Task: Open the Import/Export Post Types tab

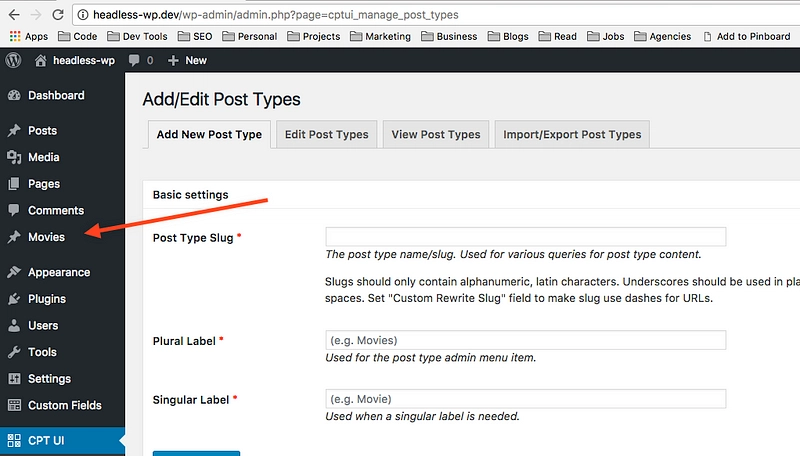Action: (x=572, y=134)
